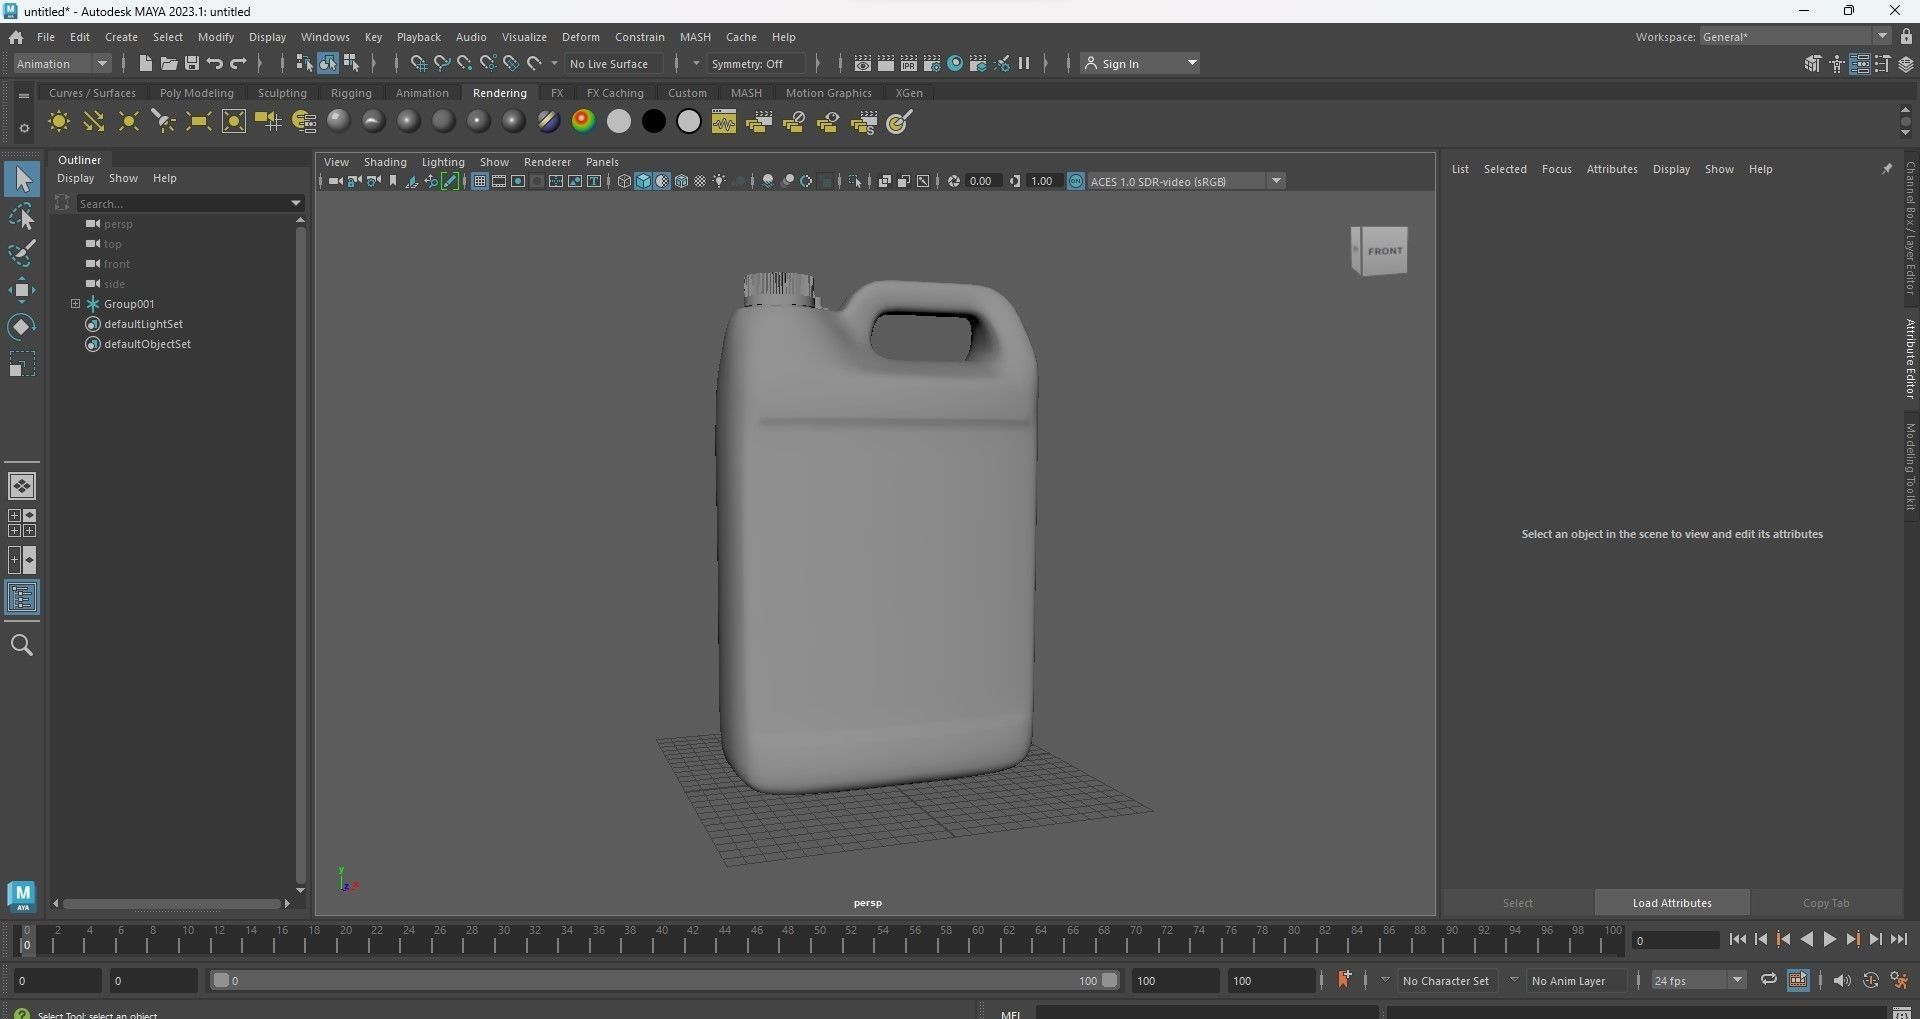1920x1019 pixels.
Task: Click the black surface shader shelf icon
Action: (654, 122)
